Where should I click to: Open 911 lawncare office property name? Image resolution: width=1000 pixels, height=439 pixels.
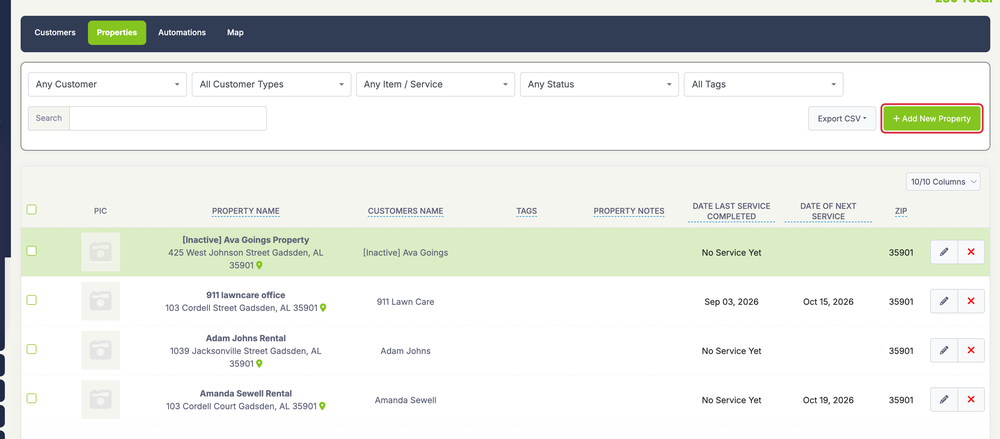click(246, 295)
